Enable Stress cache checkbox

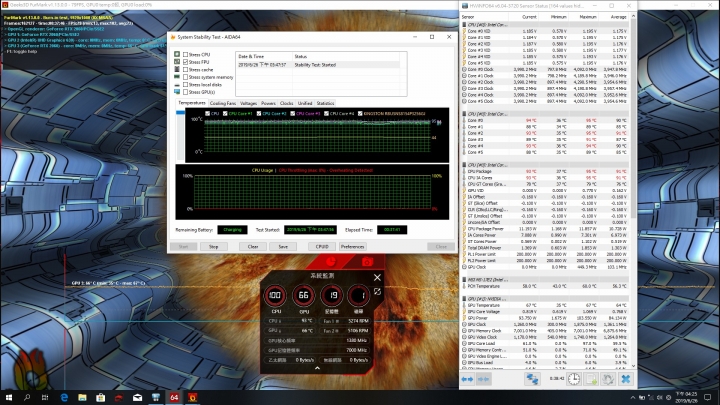pyautogui.click(x=186, y=70)
